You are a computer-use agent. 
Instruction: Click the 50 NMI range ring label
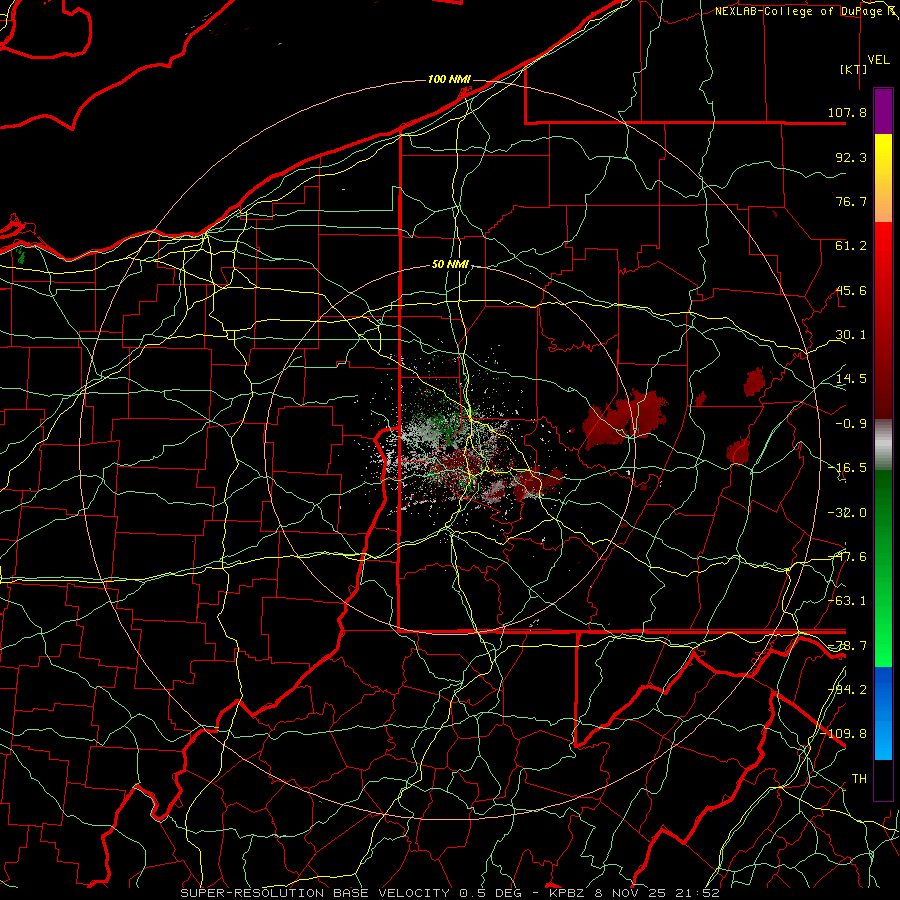pos(450,265)
